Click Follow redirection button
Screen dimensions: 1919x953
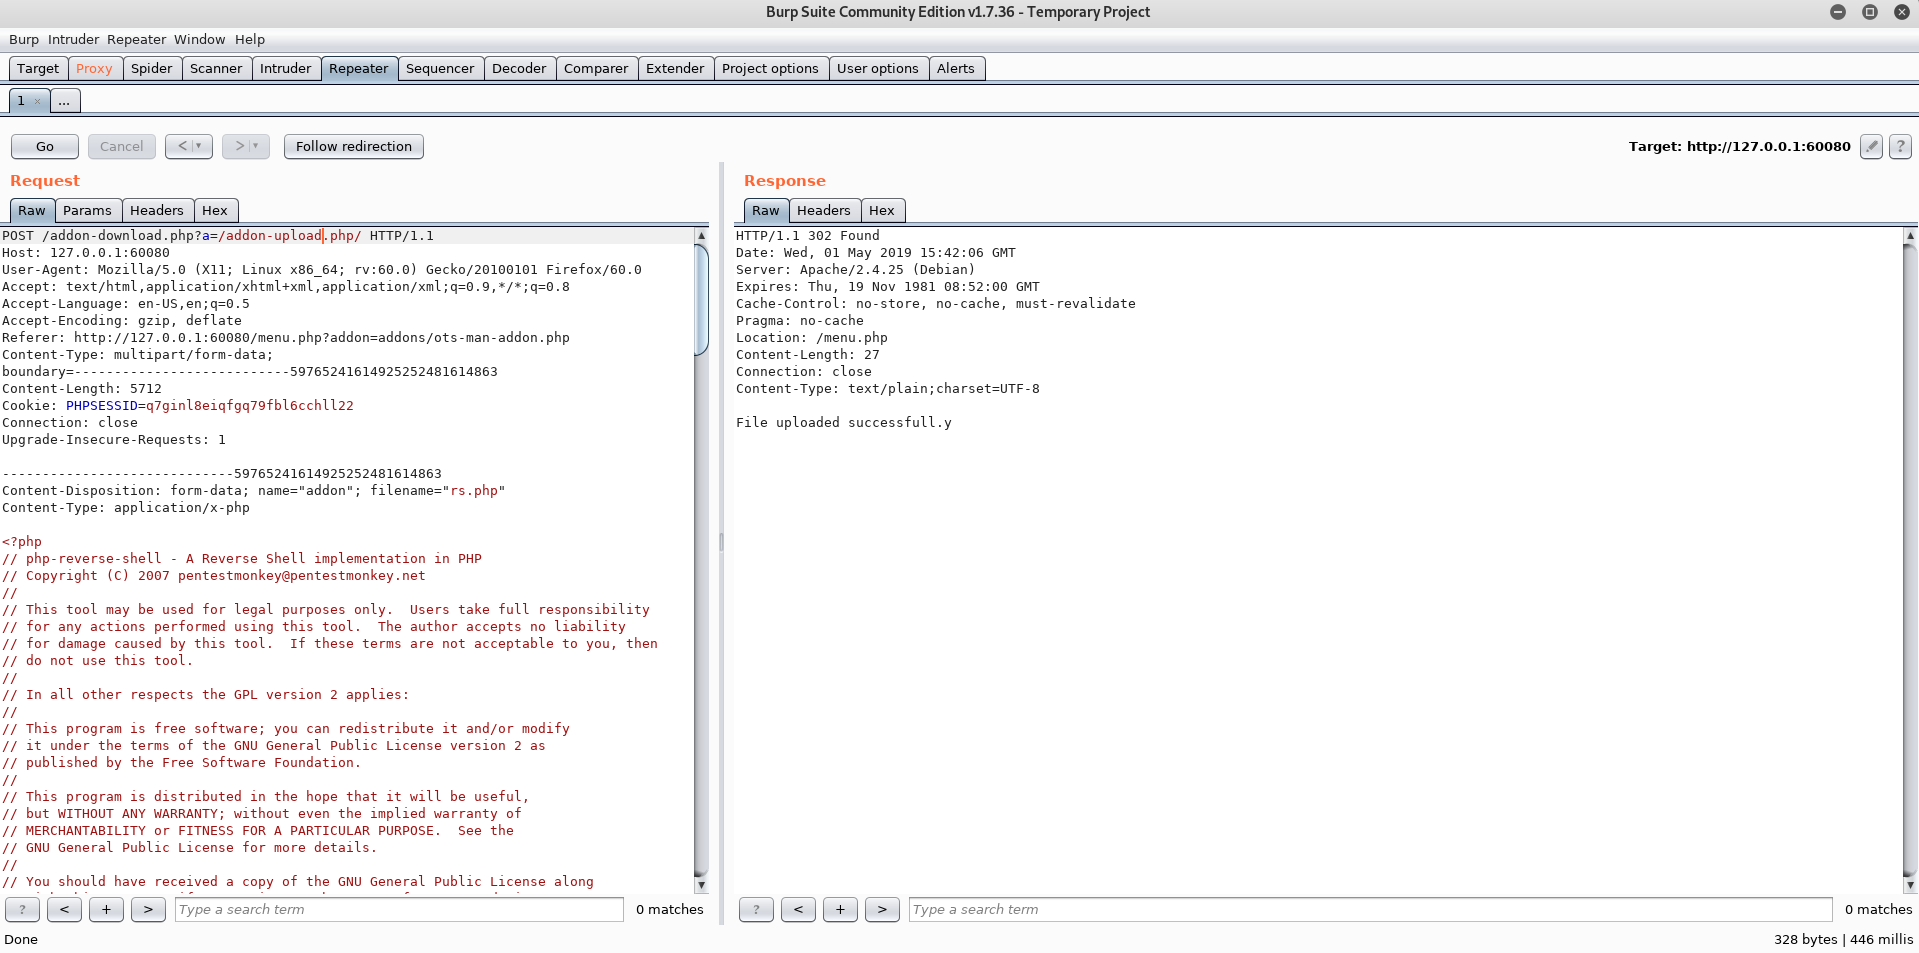(x=354, y=146)
